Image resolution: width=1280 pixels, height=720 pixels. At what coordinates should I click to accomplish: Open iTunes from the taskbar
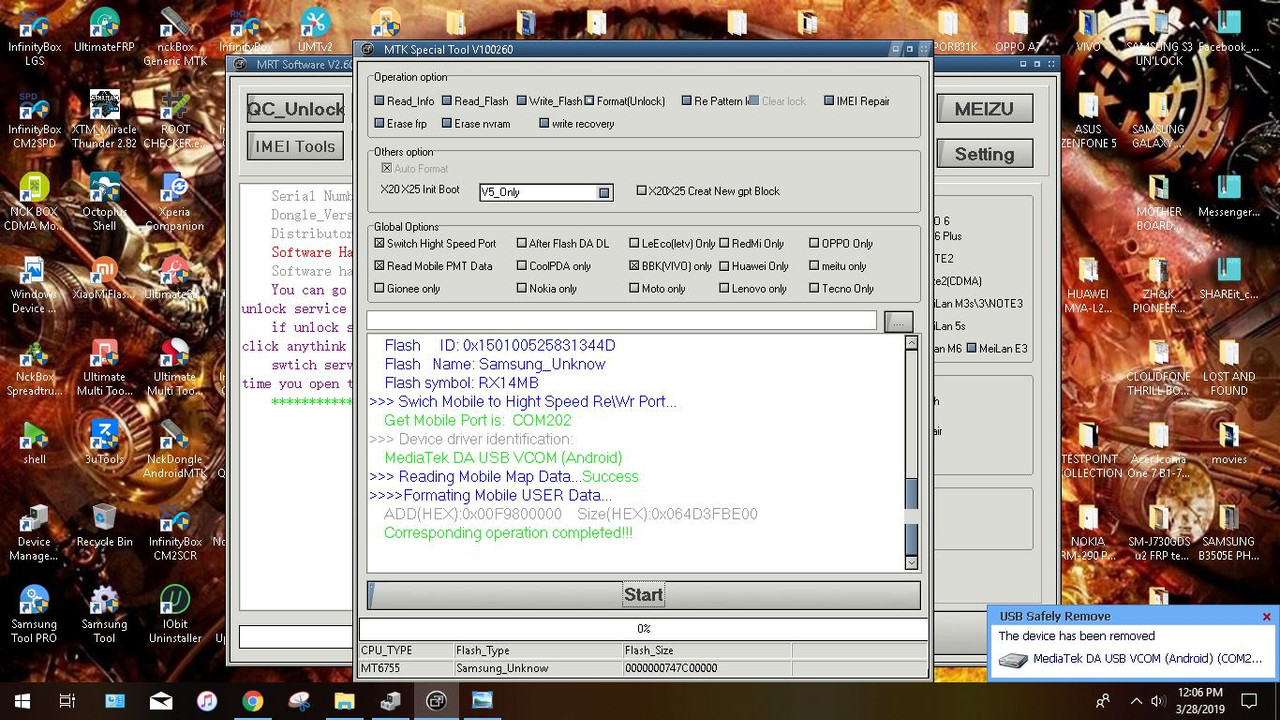coord(206,701)
